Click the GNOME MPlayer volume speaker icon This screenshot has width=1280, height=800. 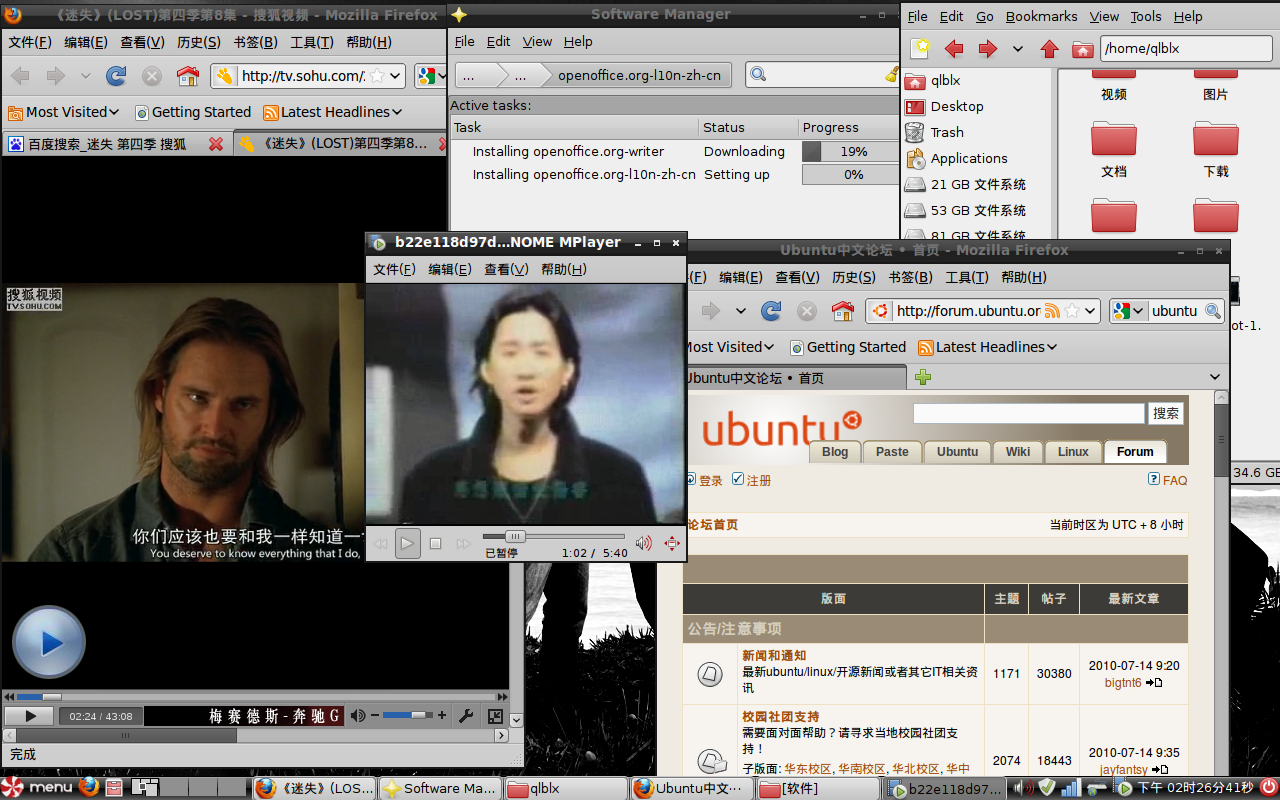(644, 544)
